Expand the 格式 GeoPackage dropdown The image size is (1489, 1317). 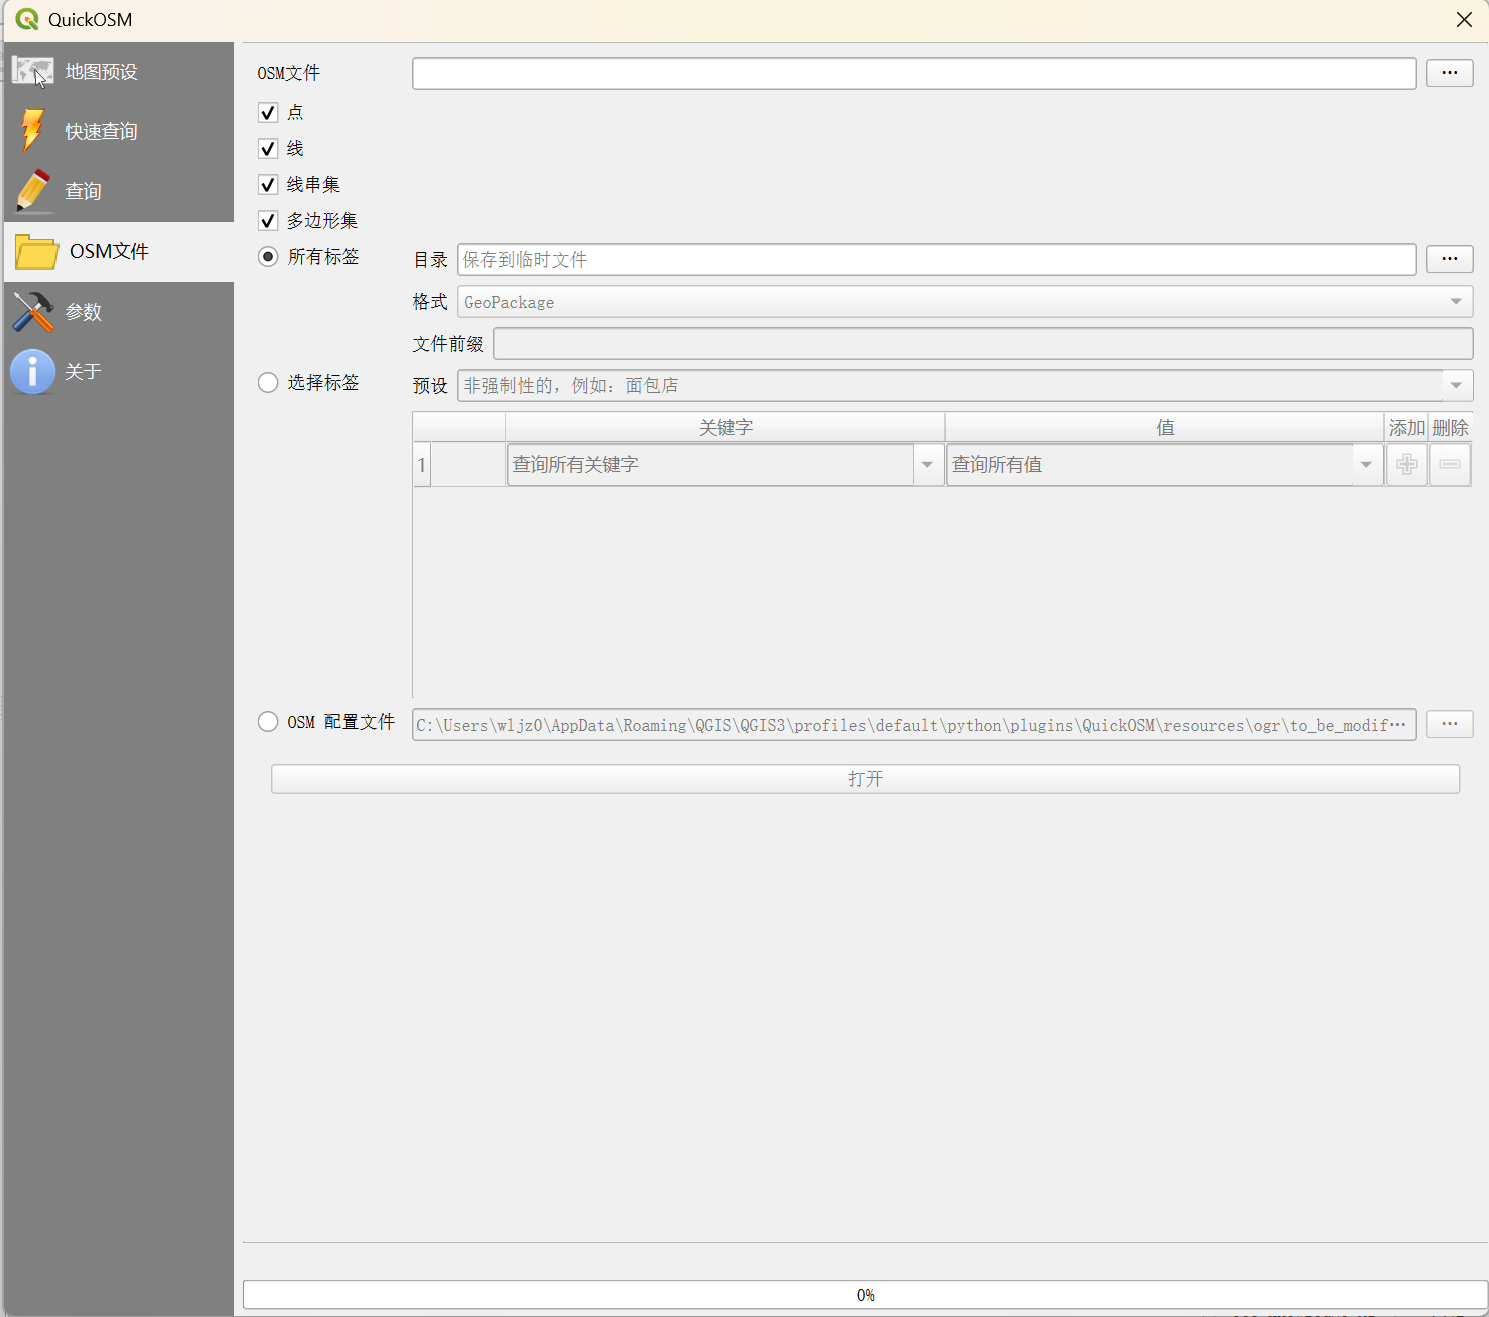pyautogui.click(x=1455, y=302)
